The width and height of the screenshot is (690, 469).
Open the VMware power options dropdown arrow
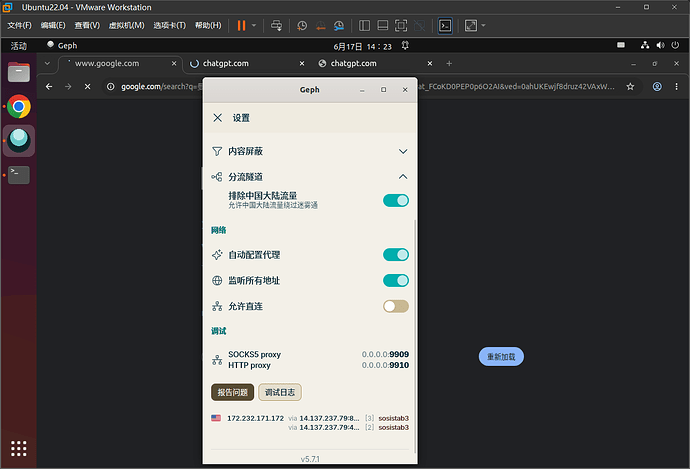tap(254, 26)
